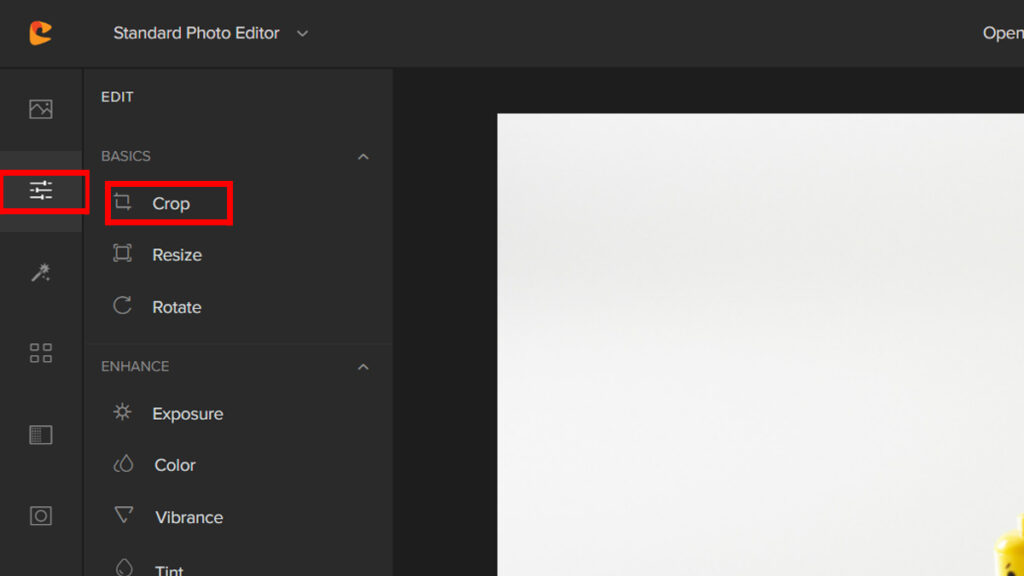
Task: Select the textured square overlay sidebar icon
Action: click(41, 435)
